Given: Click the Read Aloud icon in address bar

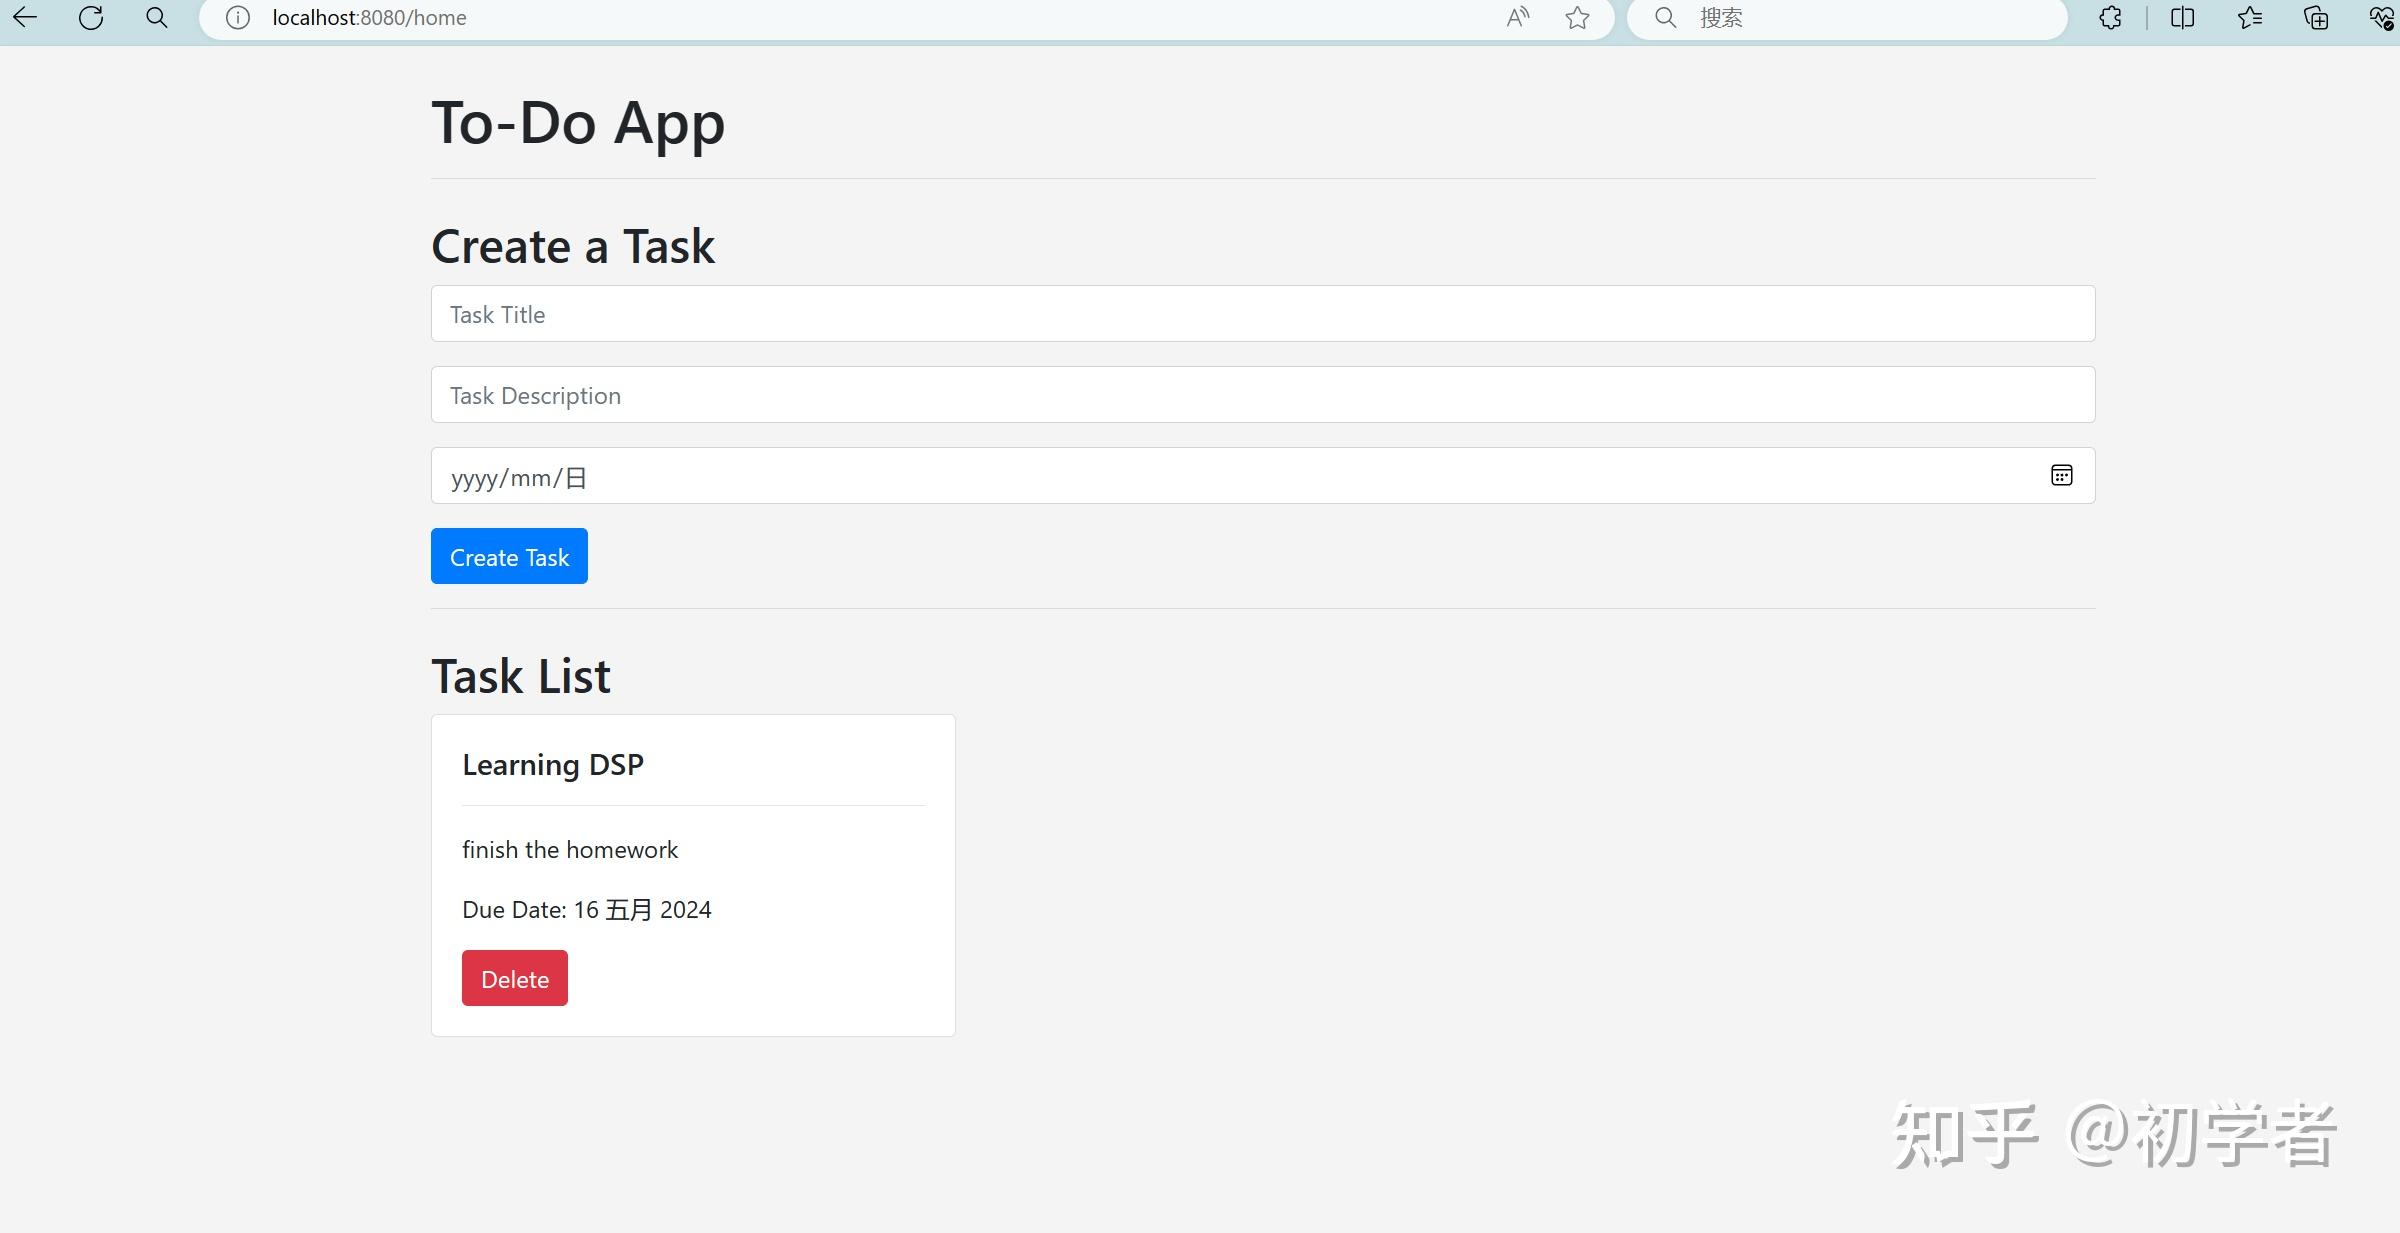Looking at the screenshot, I should pos(1517,17).
